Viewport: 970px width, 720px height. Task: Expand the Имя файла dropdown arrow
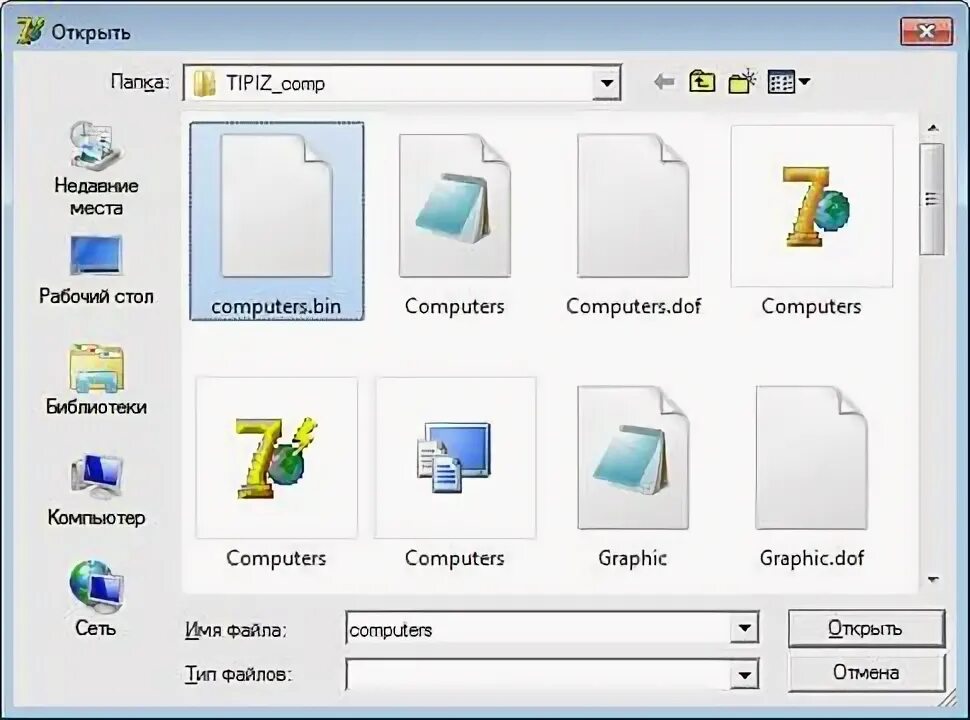744,629
